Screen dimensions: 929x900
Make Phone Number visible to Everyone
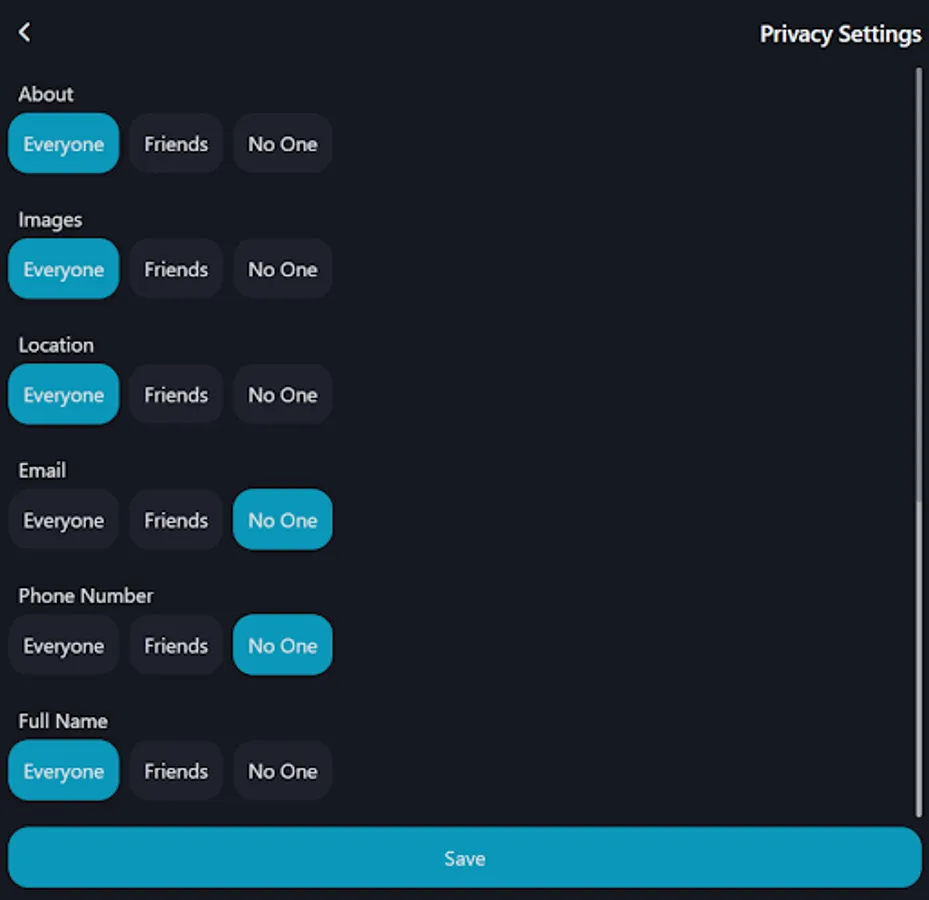63,645
